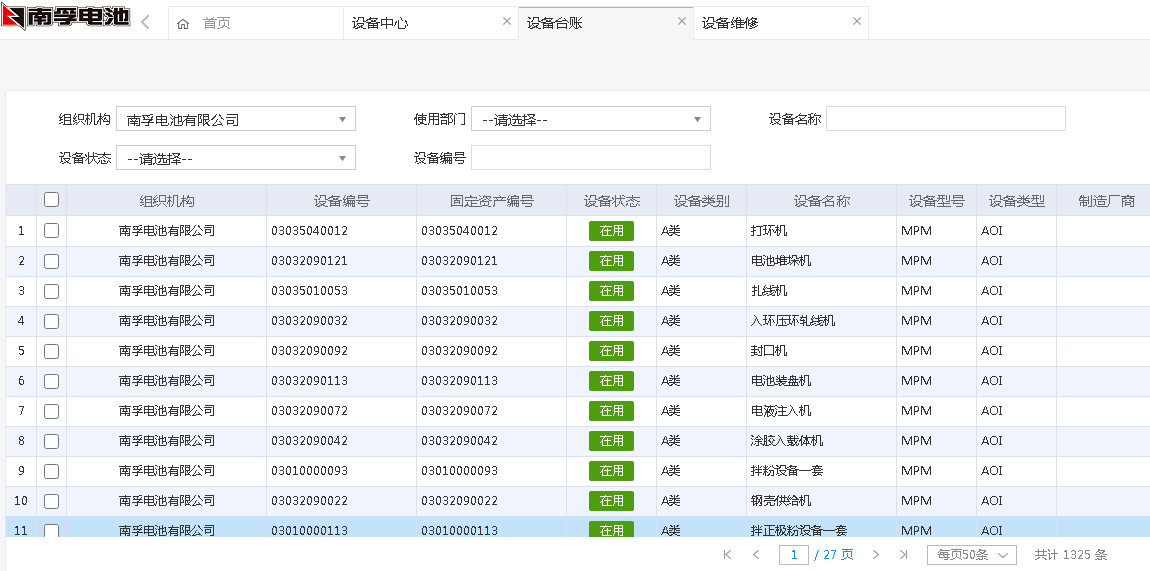Select the 电池装盘机 name cell
The image size is (1150, 571).
(821, 381)
